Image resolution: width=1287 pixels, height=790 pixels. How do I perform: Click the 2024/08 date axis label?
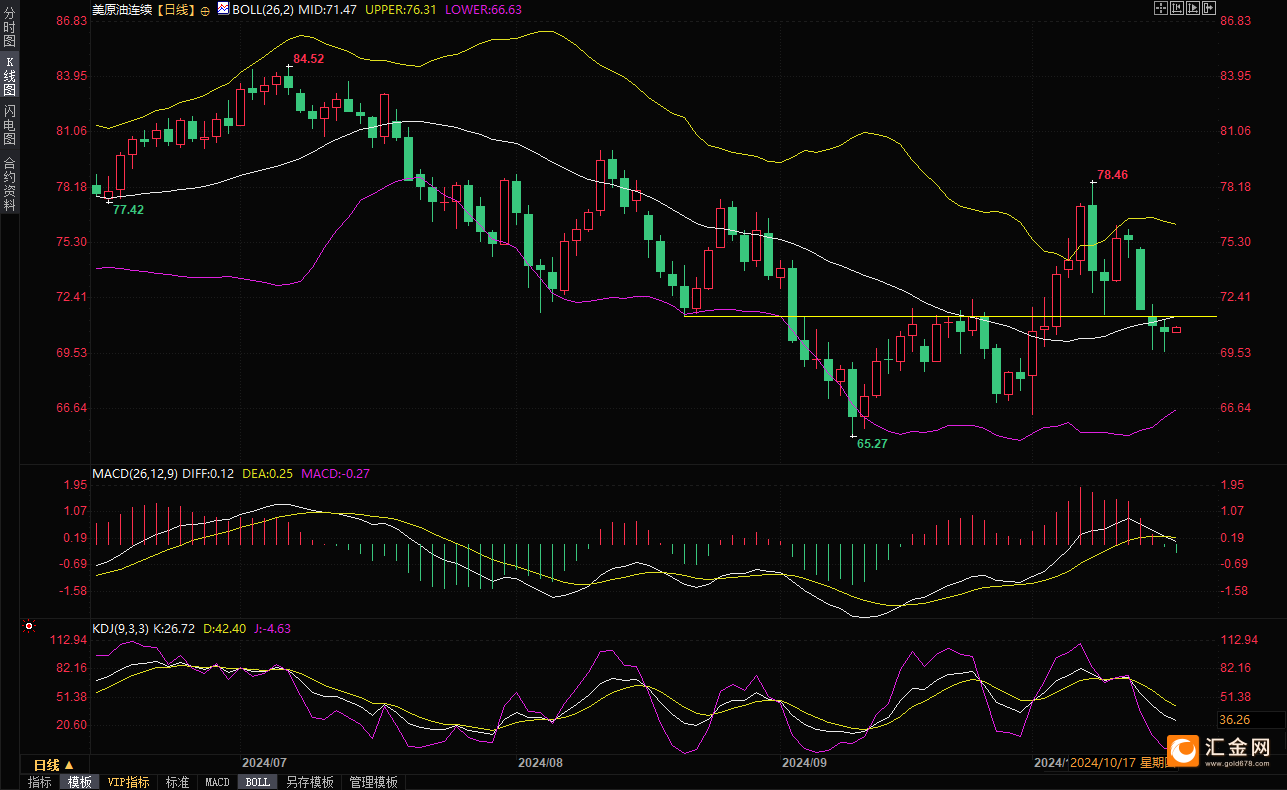(x=540, y=762)
